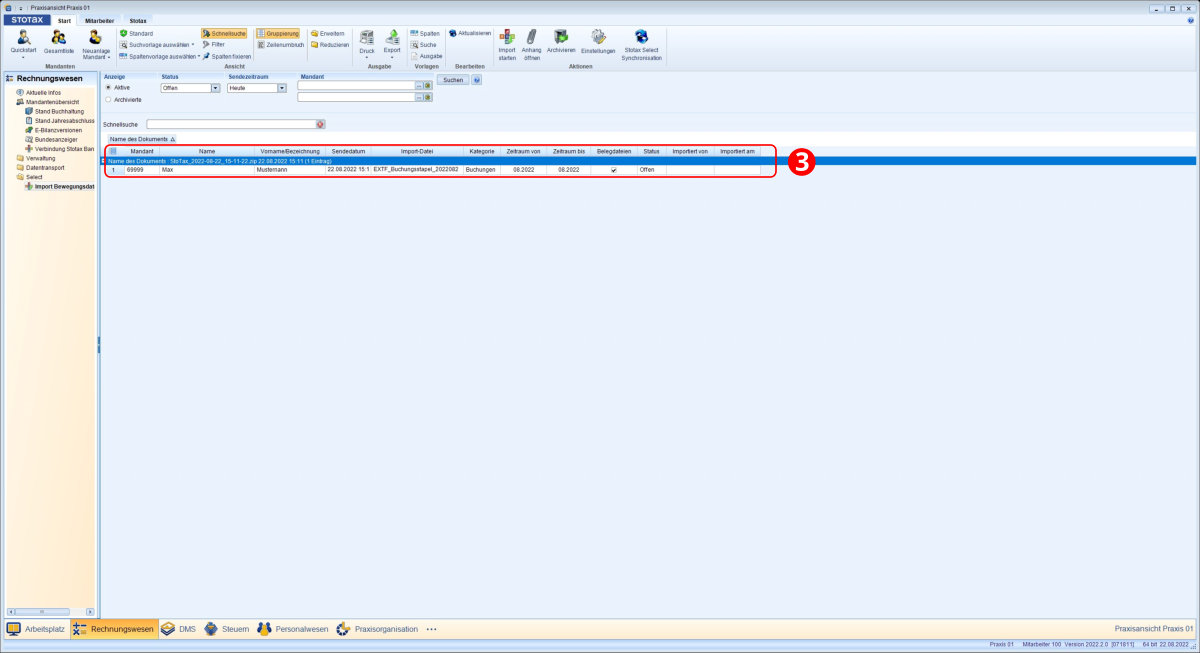Select the Archivierte radio button
This screenshot has width=1200, height=653.
[x=108, y=100]
